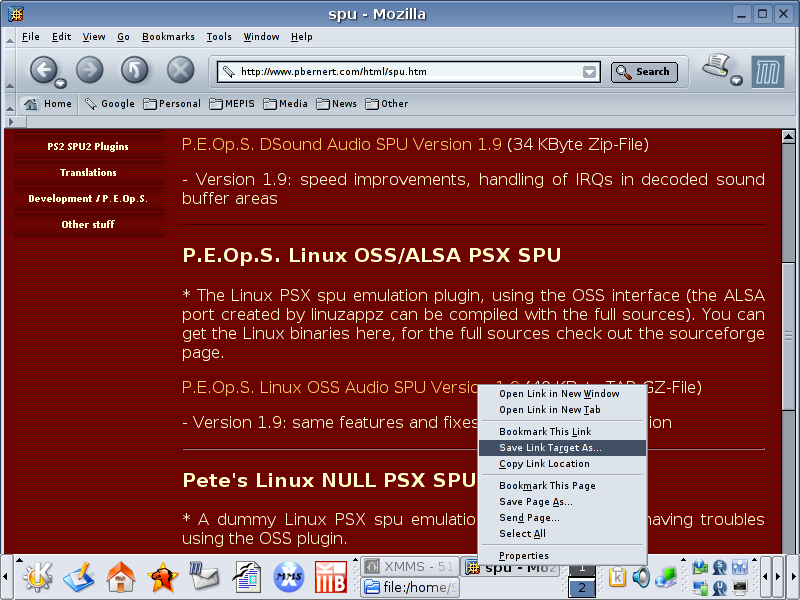Launch XMMS from the panel icon
The height and width of the screenshot is (600, 800).
pos(289,576)
